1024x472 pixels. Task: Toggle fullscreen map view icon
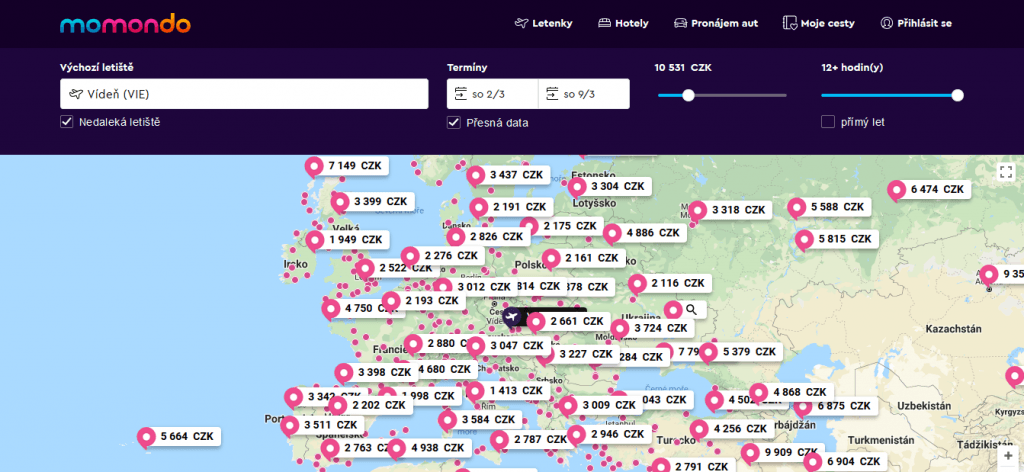[1006, 171]
